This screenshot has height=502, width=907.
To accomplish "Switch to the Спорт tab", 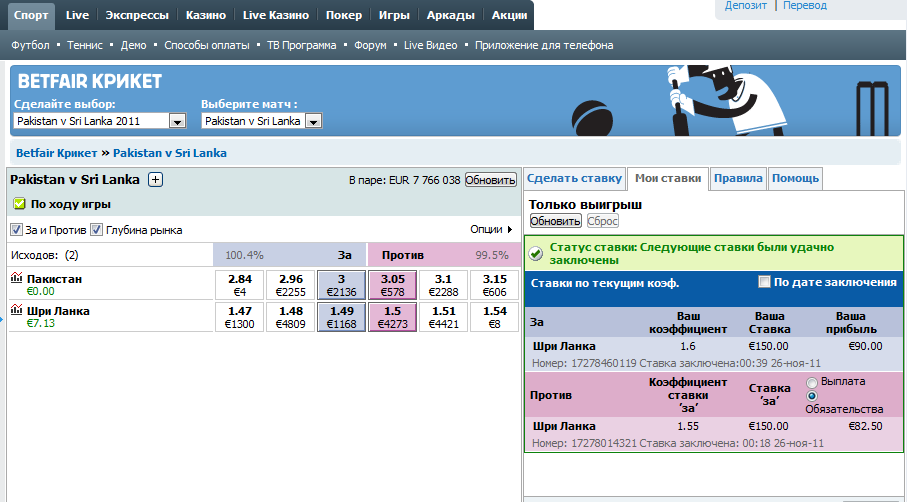I will 31,15.
